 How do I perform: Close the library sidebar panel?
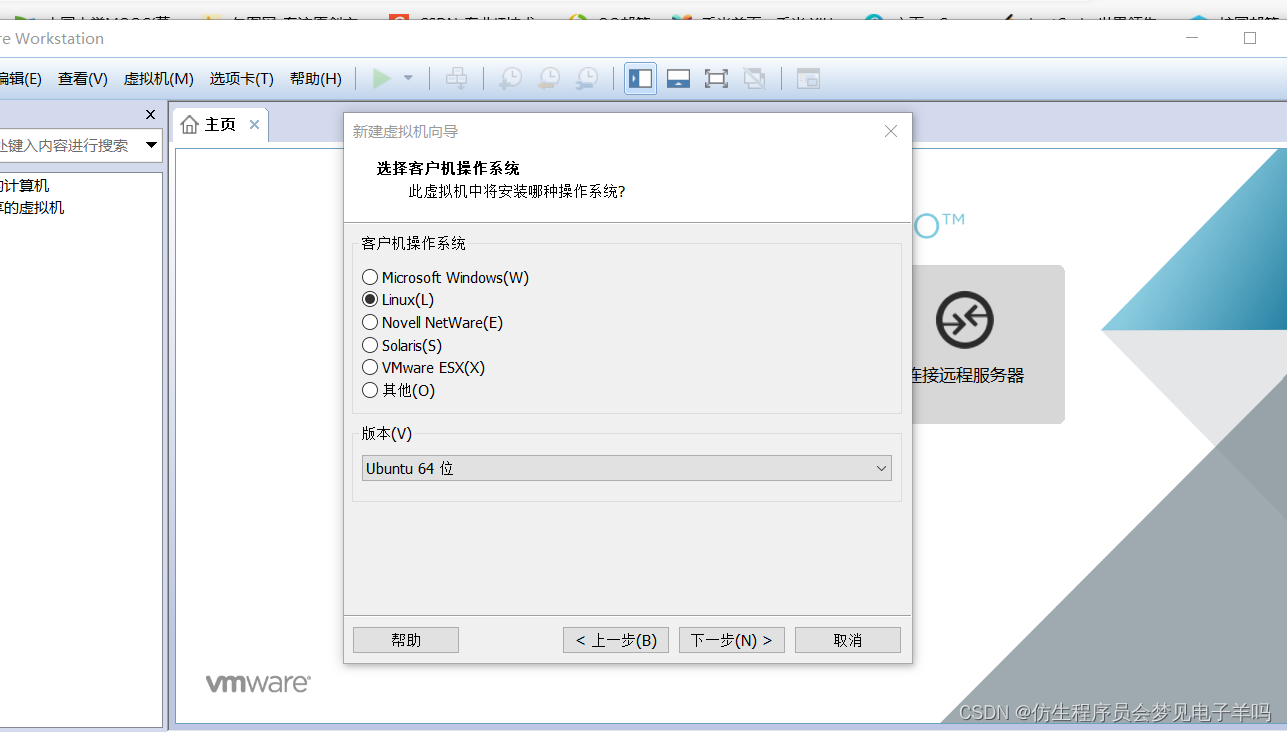[x=151, y=115]
